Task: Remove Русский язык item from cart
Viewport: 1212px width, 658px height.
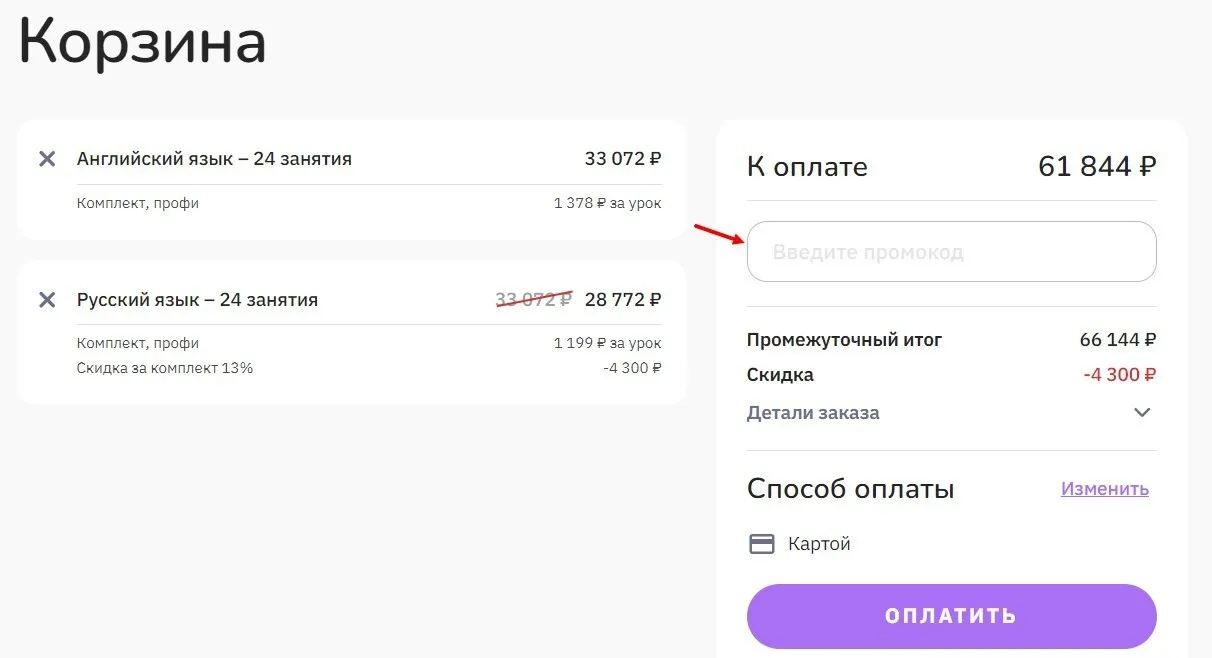Action: point(47,300)
